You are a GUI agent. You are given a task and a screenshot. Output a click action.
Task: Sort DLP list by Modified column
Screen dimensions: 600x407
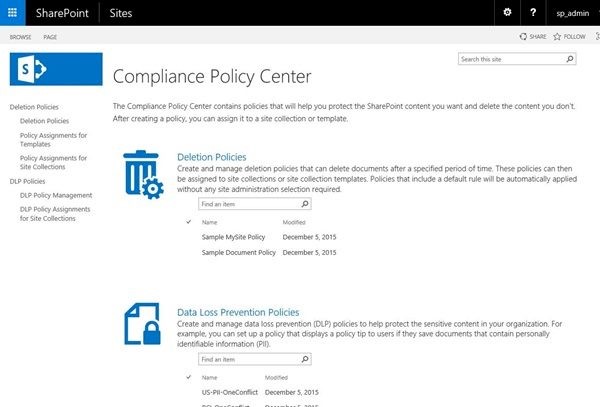tap(276, 378)
